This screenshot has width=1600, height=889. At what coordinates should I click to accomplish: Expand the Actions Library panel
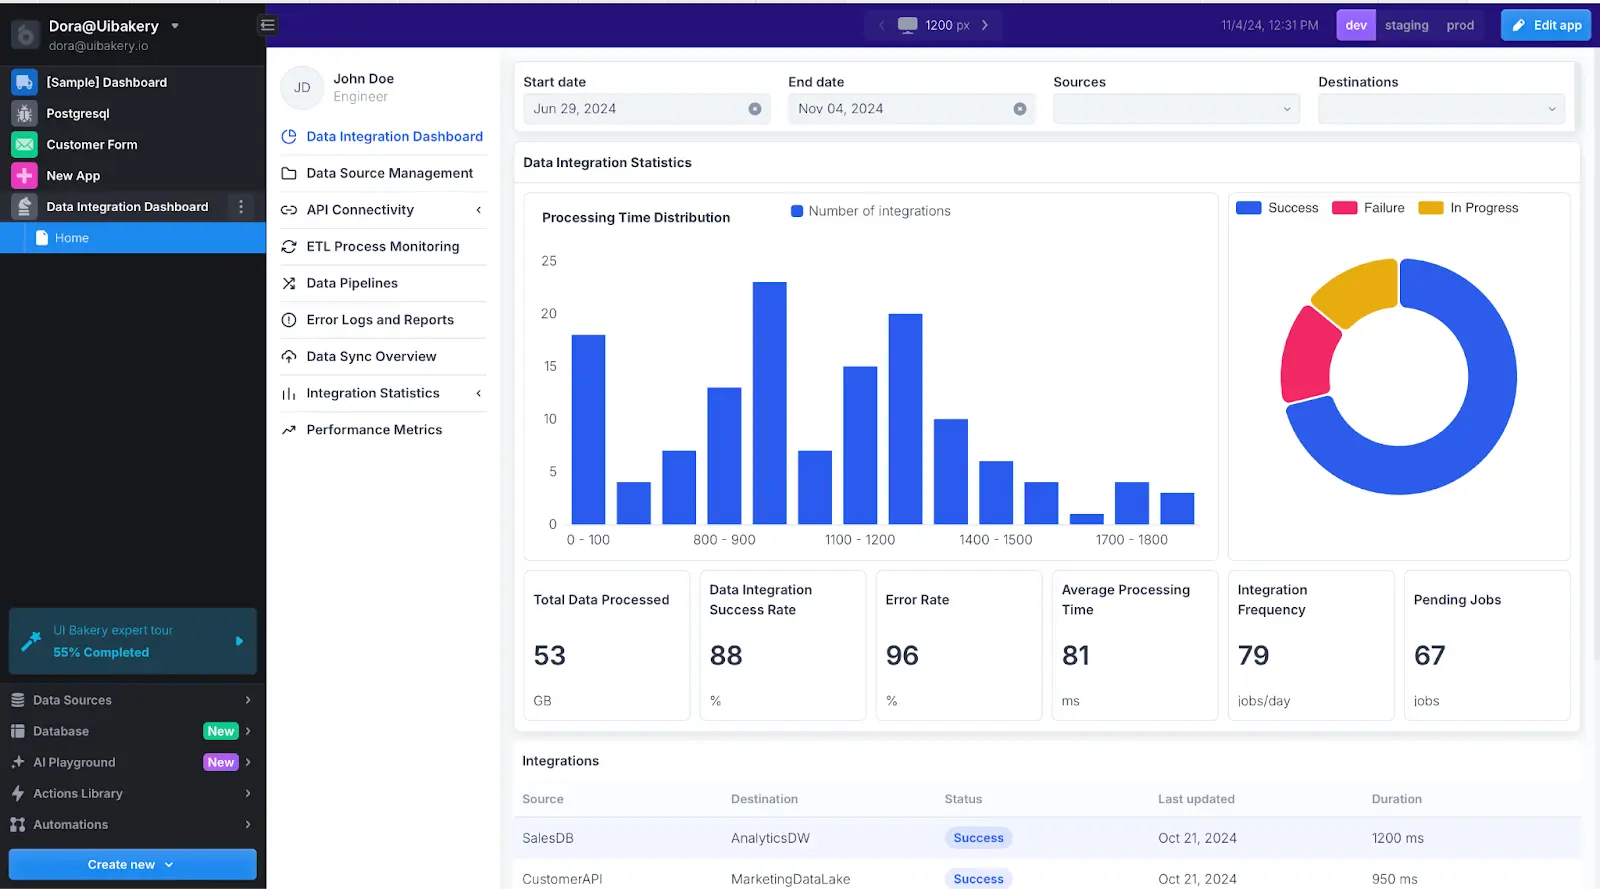pyautogui.click(x=248, y=793)
